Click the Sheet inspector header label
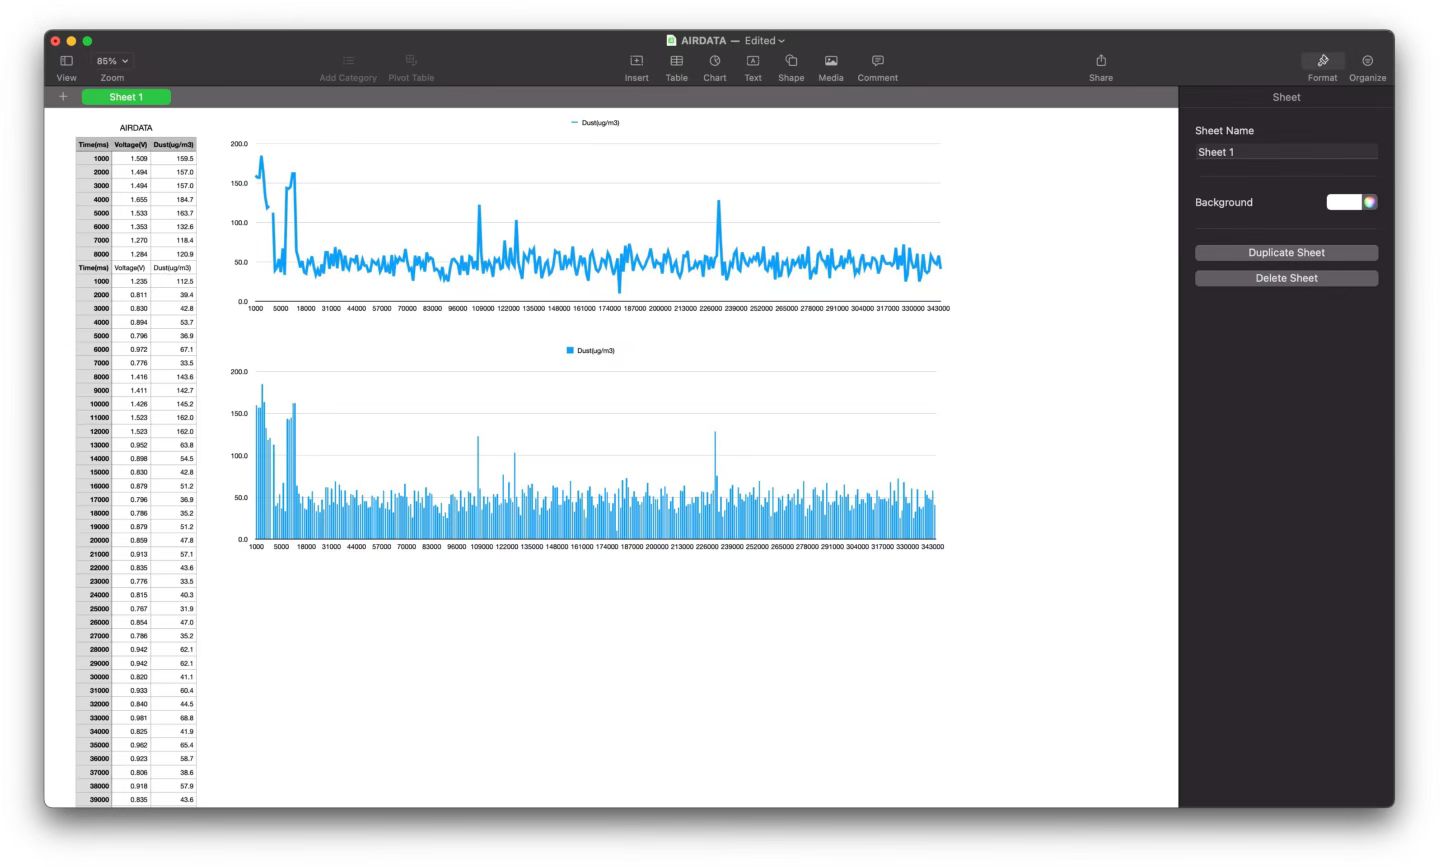Image resolution: width=1440 pixels, height=867 pixels. pyautogui.click(x=1286, y=97)
